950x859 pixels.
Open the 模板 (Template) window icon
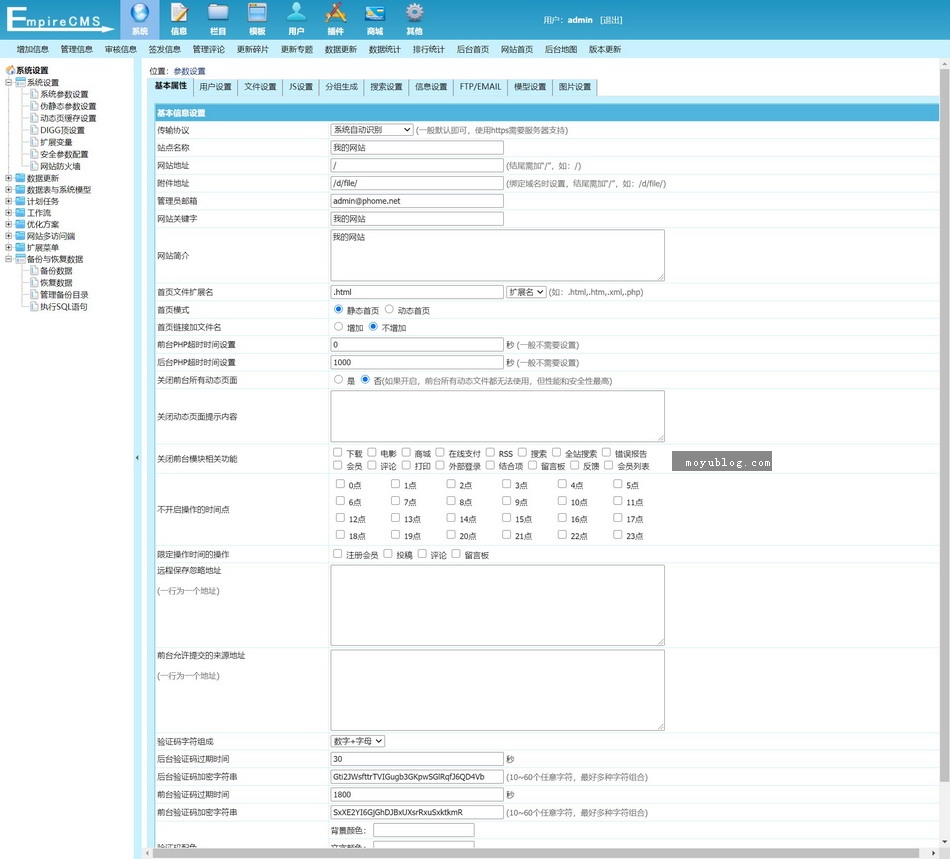257,13
